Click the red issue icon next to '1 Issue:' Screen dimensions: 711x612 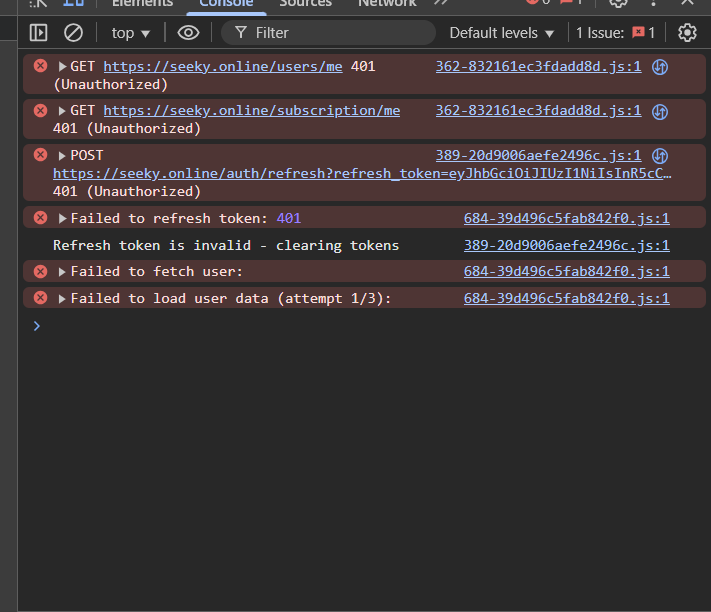pos(638,33)
